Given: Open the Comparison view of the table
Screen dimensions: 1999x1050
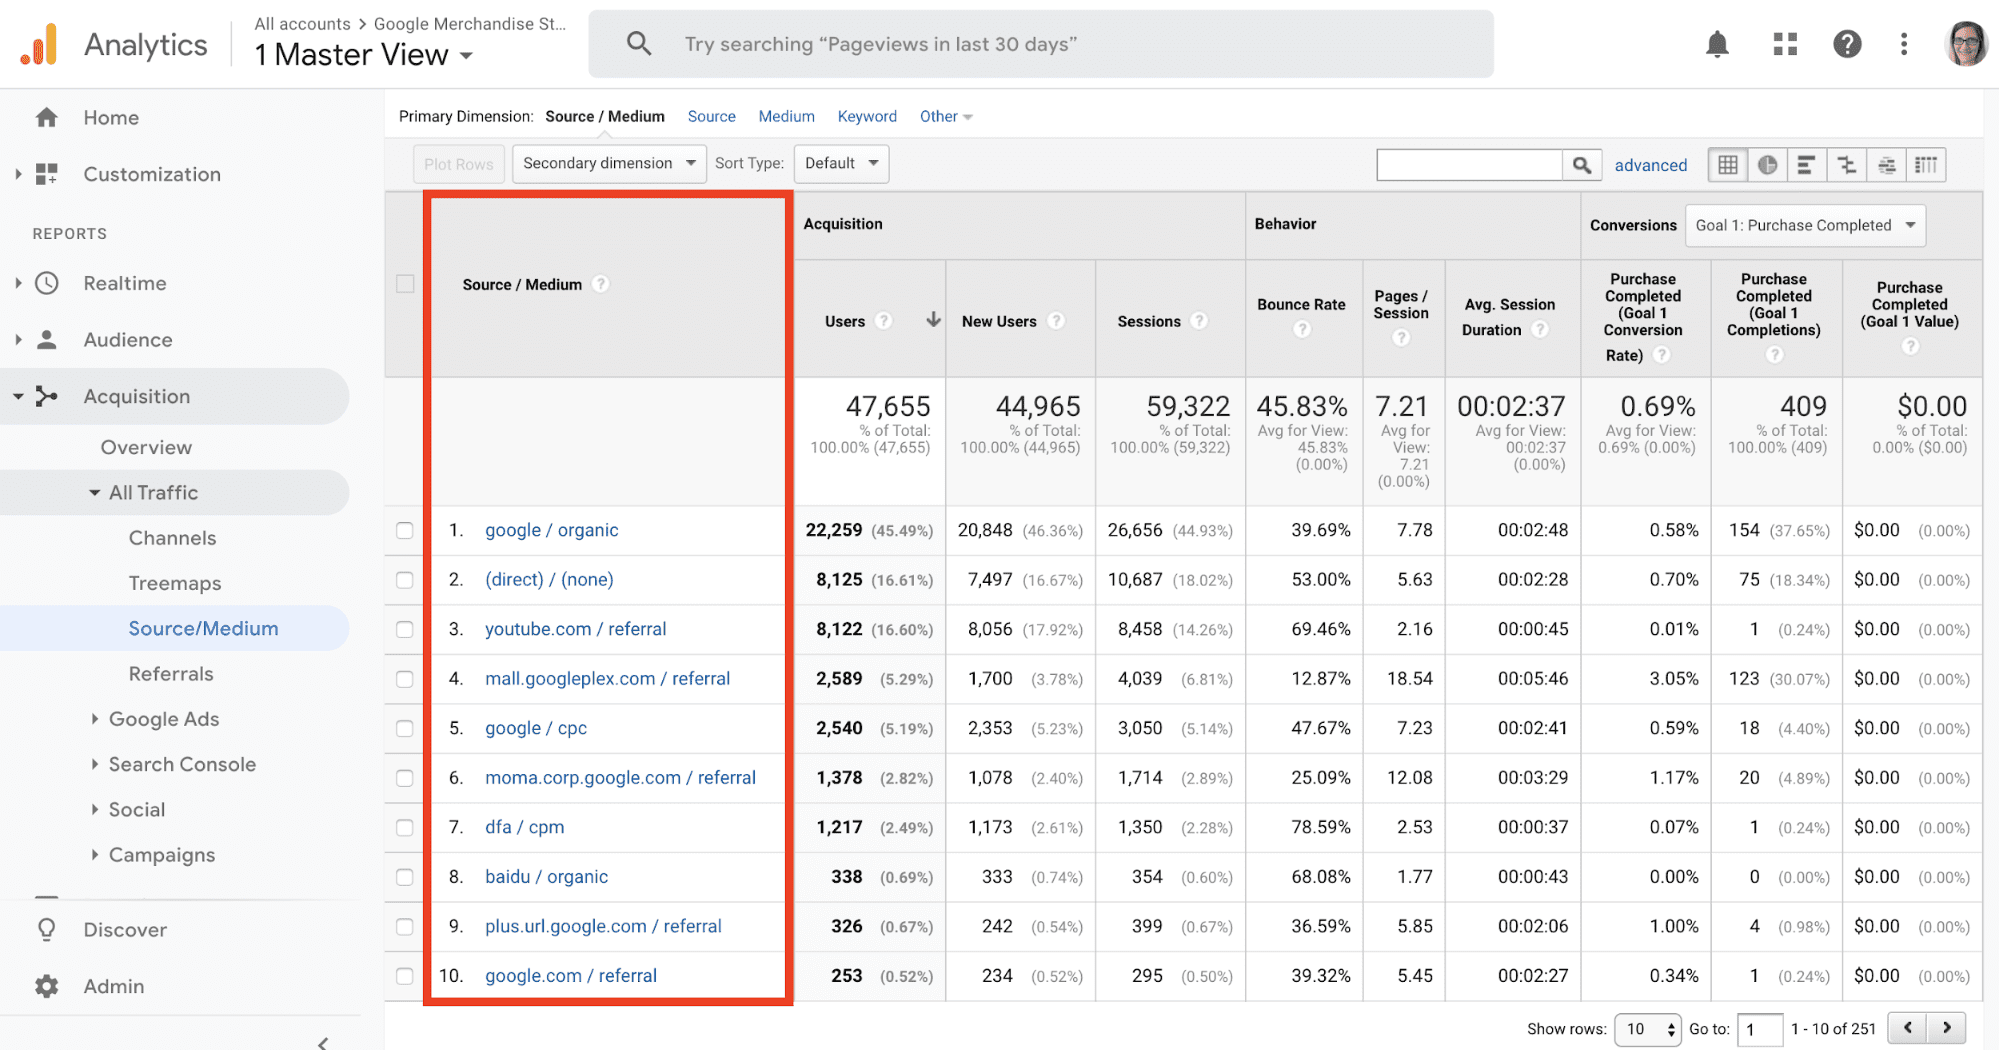Looking at the screenshot, I should tap(1847, 164).
